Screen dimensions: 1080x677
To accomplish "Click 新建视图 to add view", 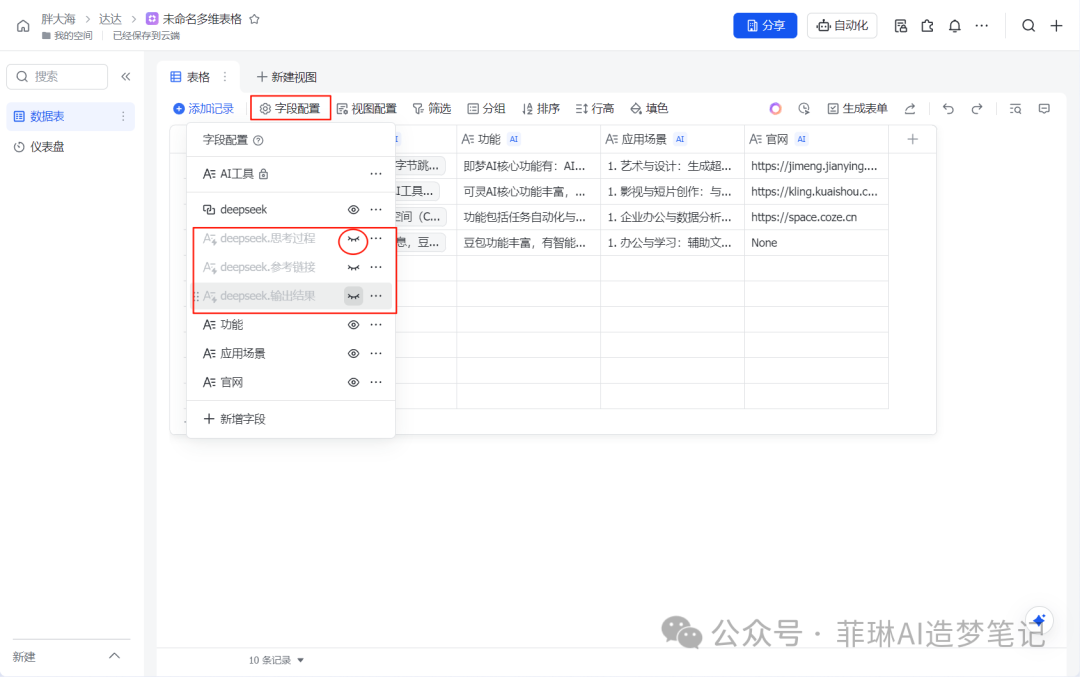I will coord(287,77).
